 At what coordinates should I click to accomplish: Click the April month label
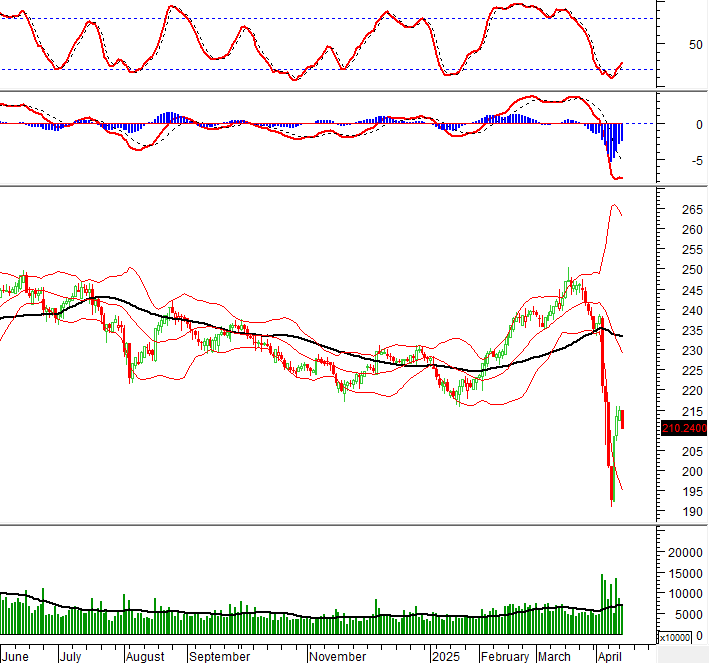(610, 657)
